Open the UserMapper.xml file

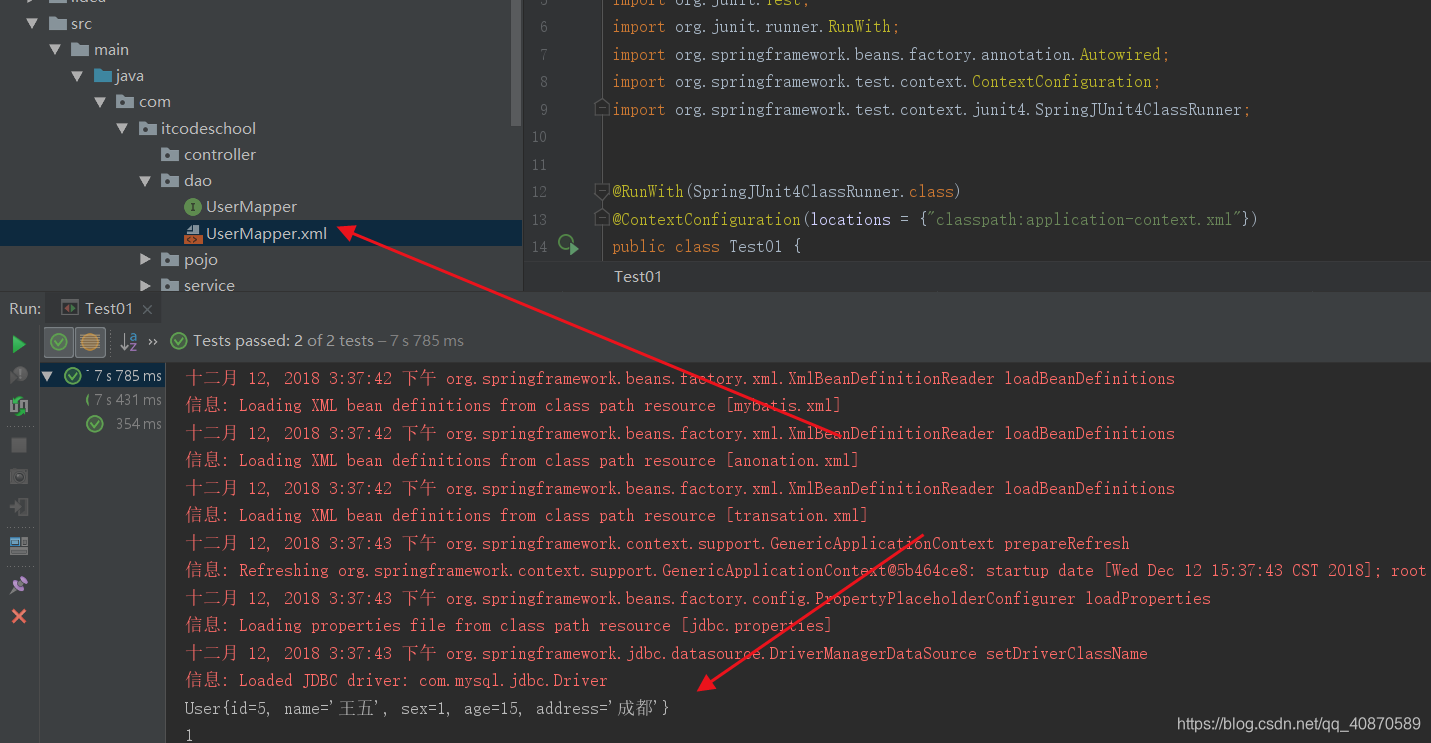click(266, 233)
